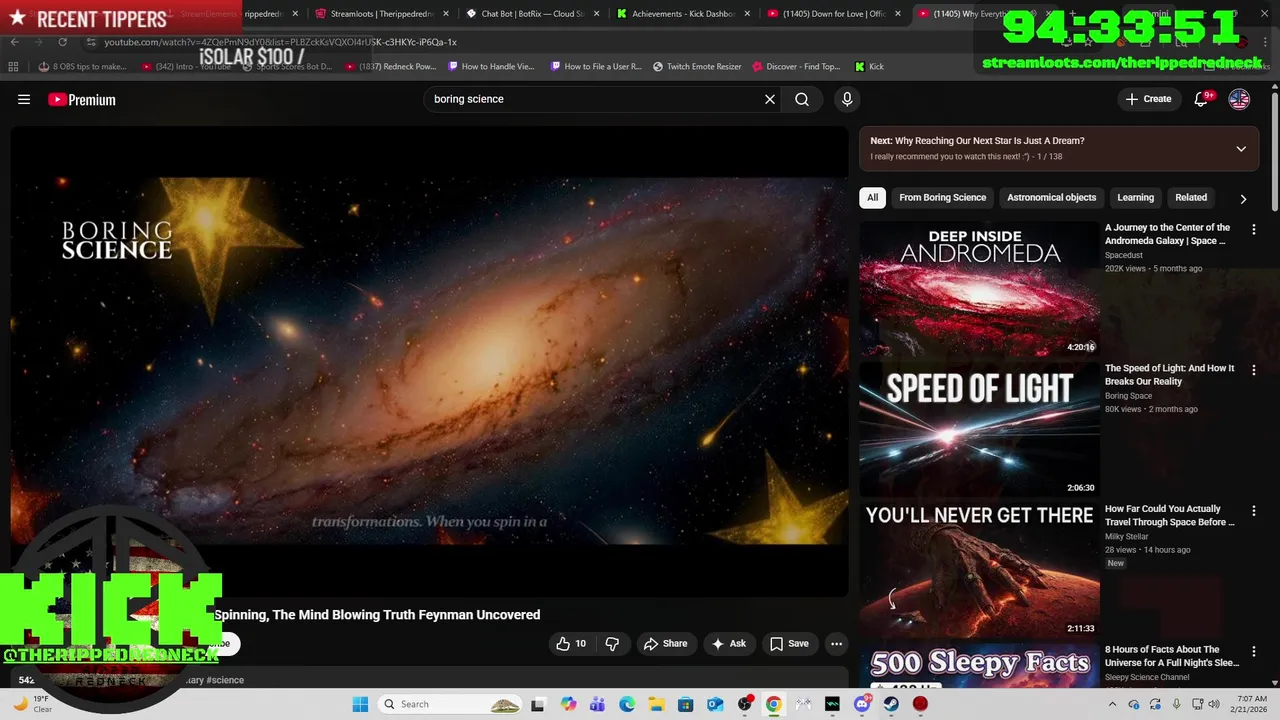1280x720 pixels.
Task: Open the Boring Space channel link
Action: click(1128, 396)
